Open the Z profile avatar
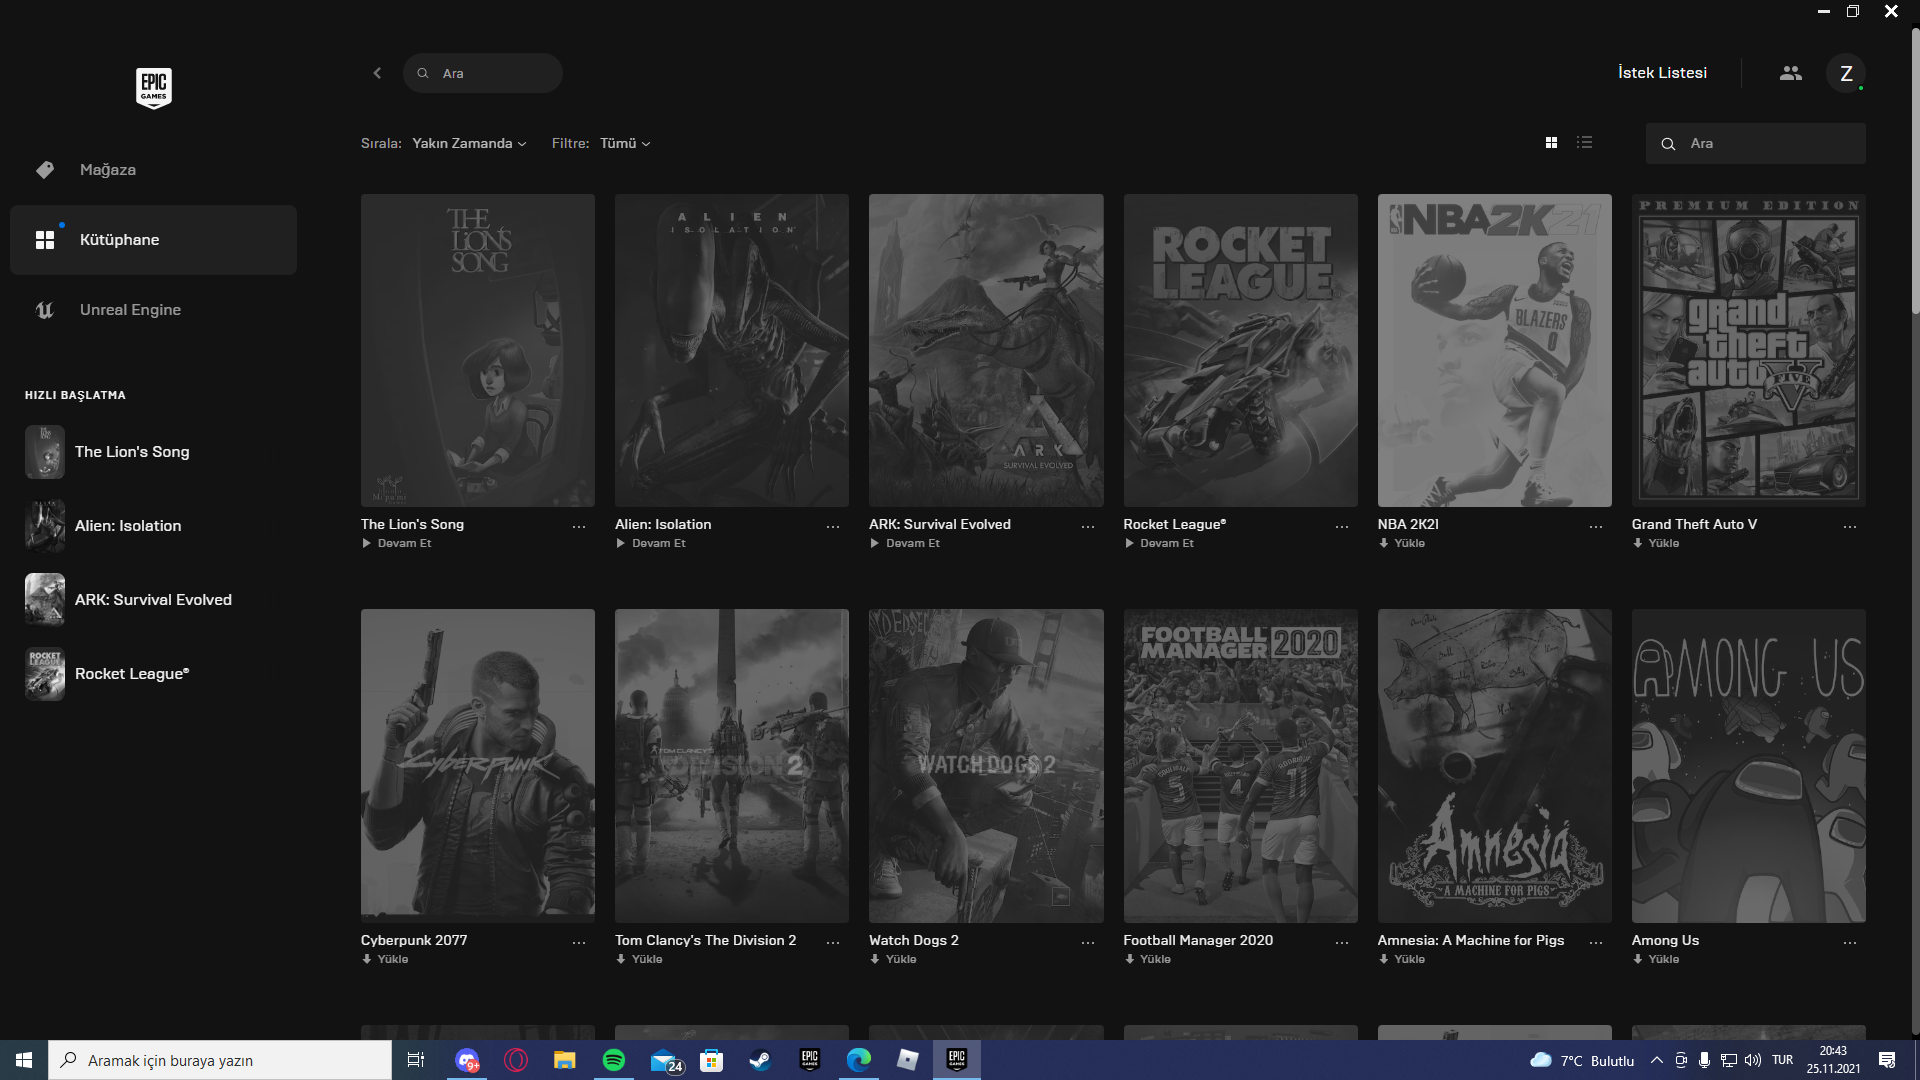This screenshot has width=1920, height=1080. tap(1846, 73)
